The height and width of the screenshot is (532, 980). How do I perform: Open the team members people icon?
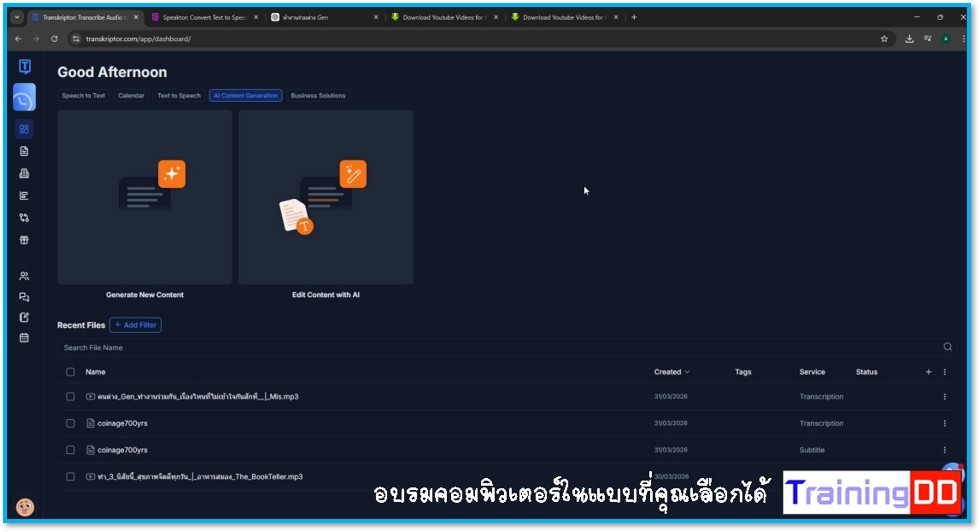24,276
